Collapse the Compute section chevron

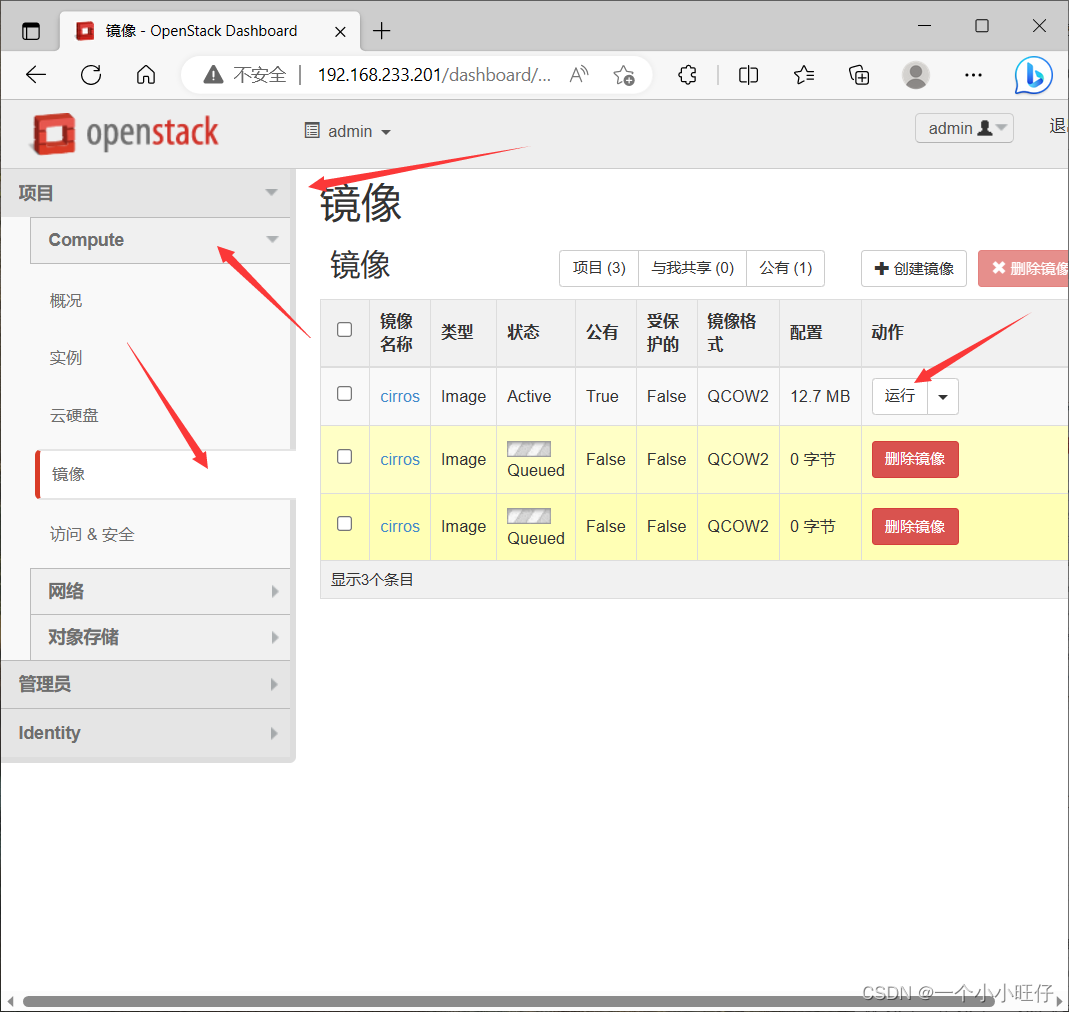(272, 240)
